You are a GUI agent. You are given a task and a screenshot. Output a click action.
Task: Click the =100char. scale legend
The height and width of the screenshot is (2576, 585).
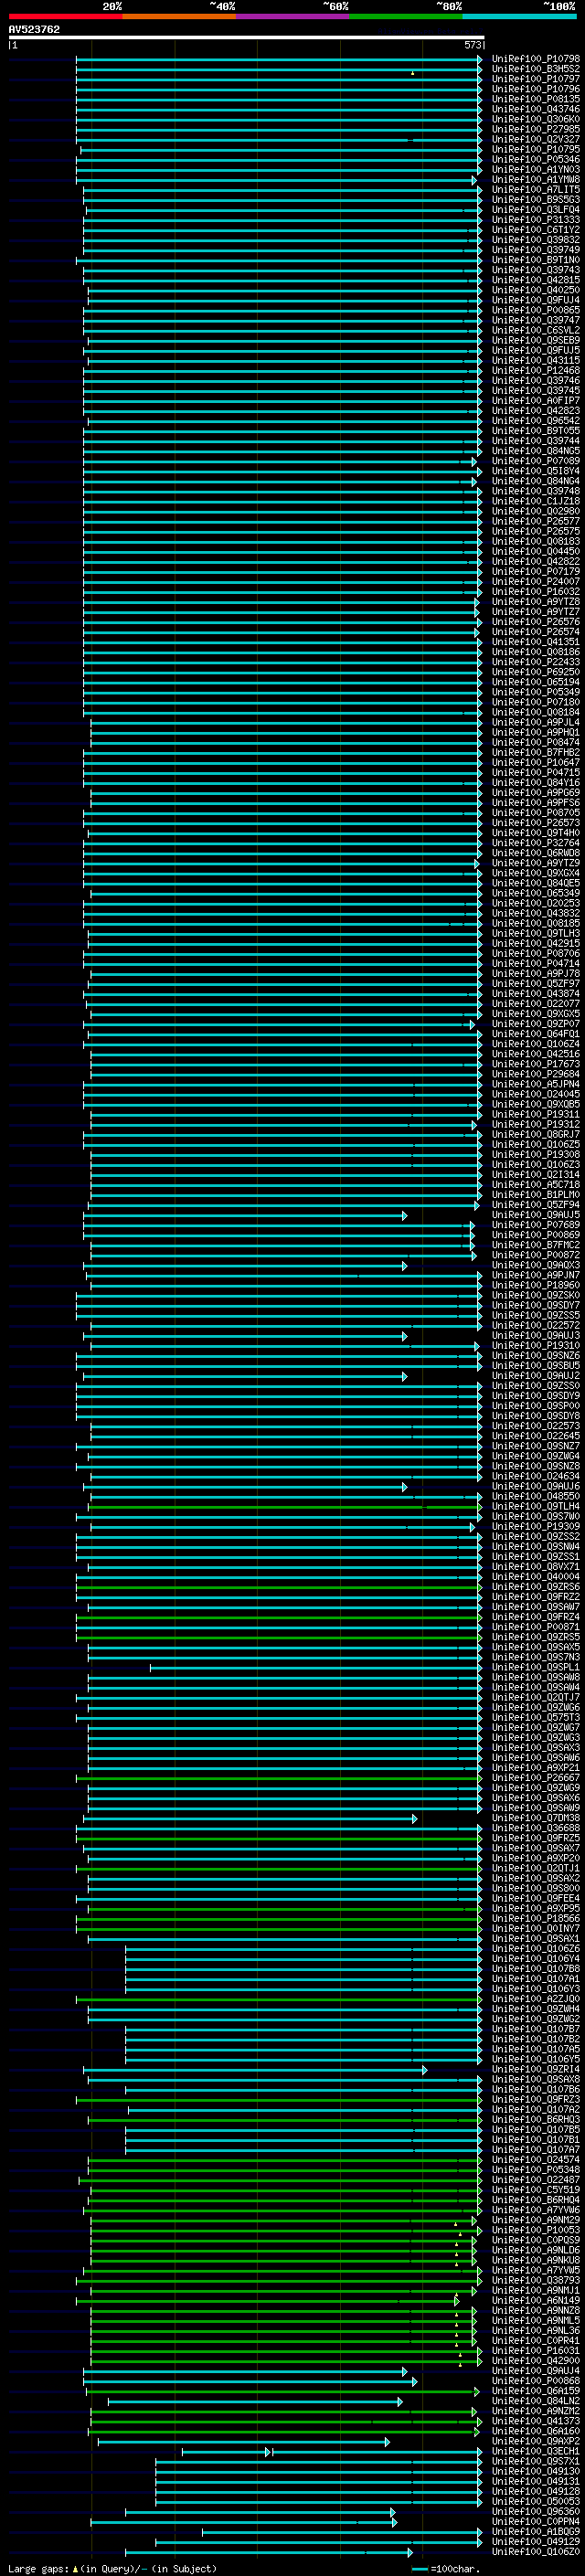point(444,2569)
